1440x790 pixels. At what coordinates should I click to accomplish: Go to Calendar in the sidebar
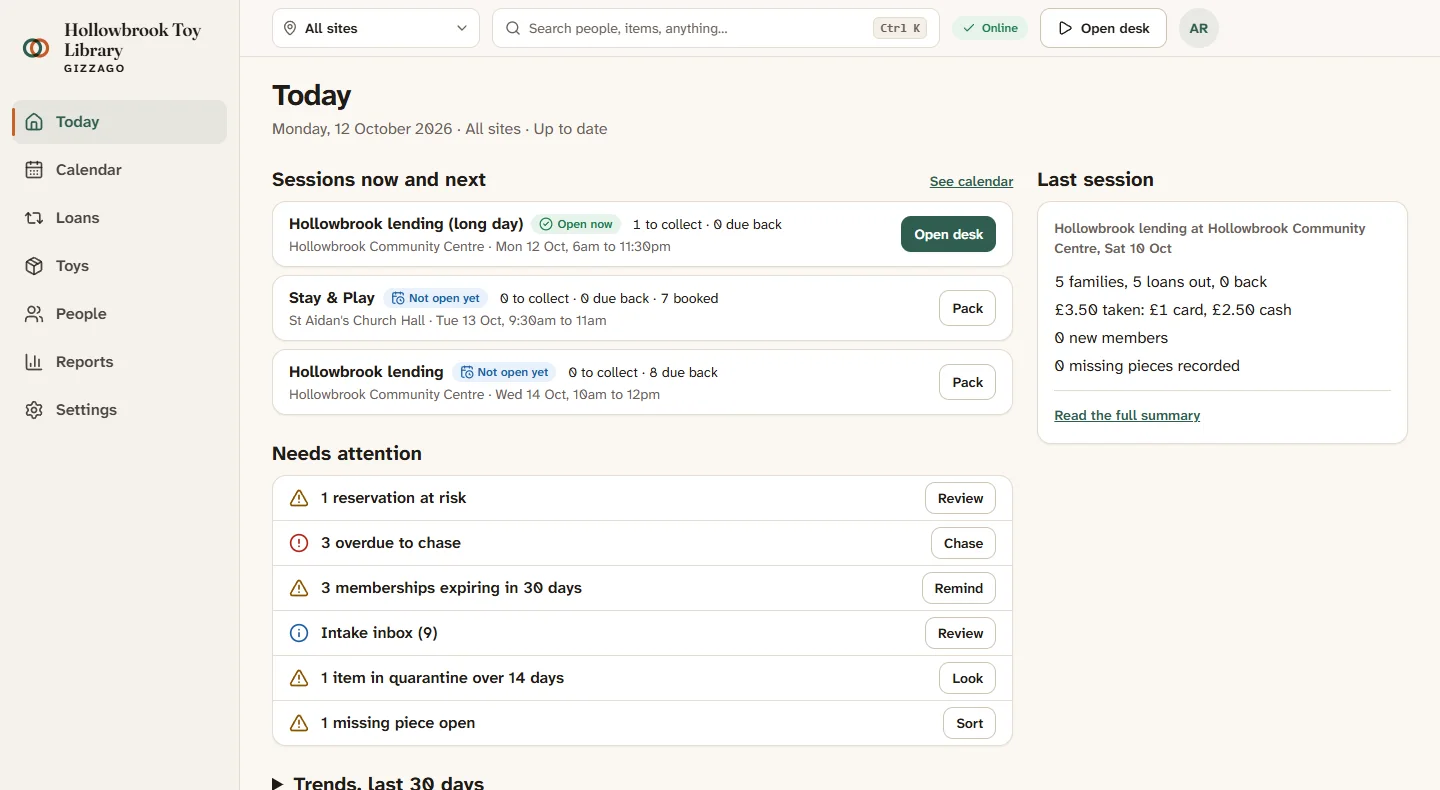(119, 170)
